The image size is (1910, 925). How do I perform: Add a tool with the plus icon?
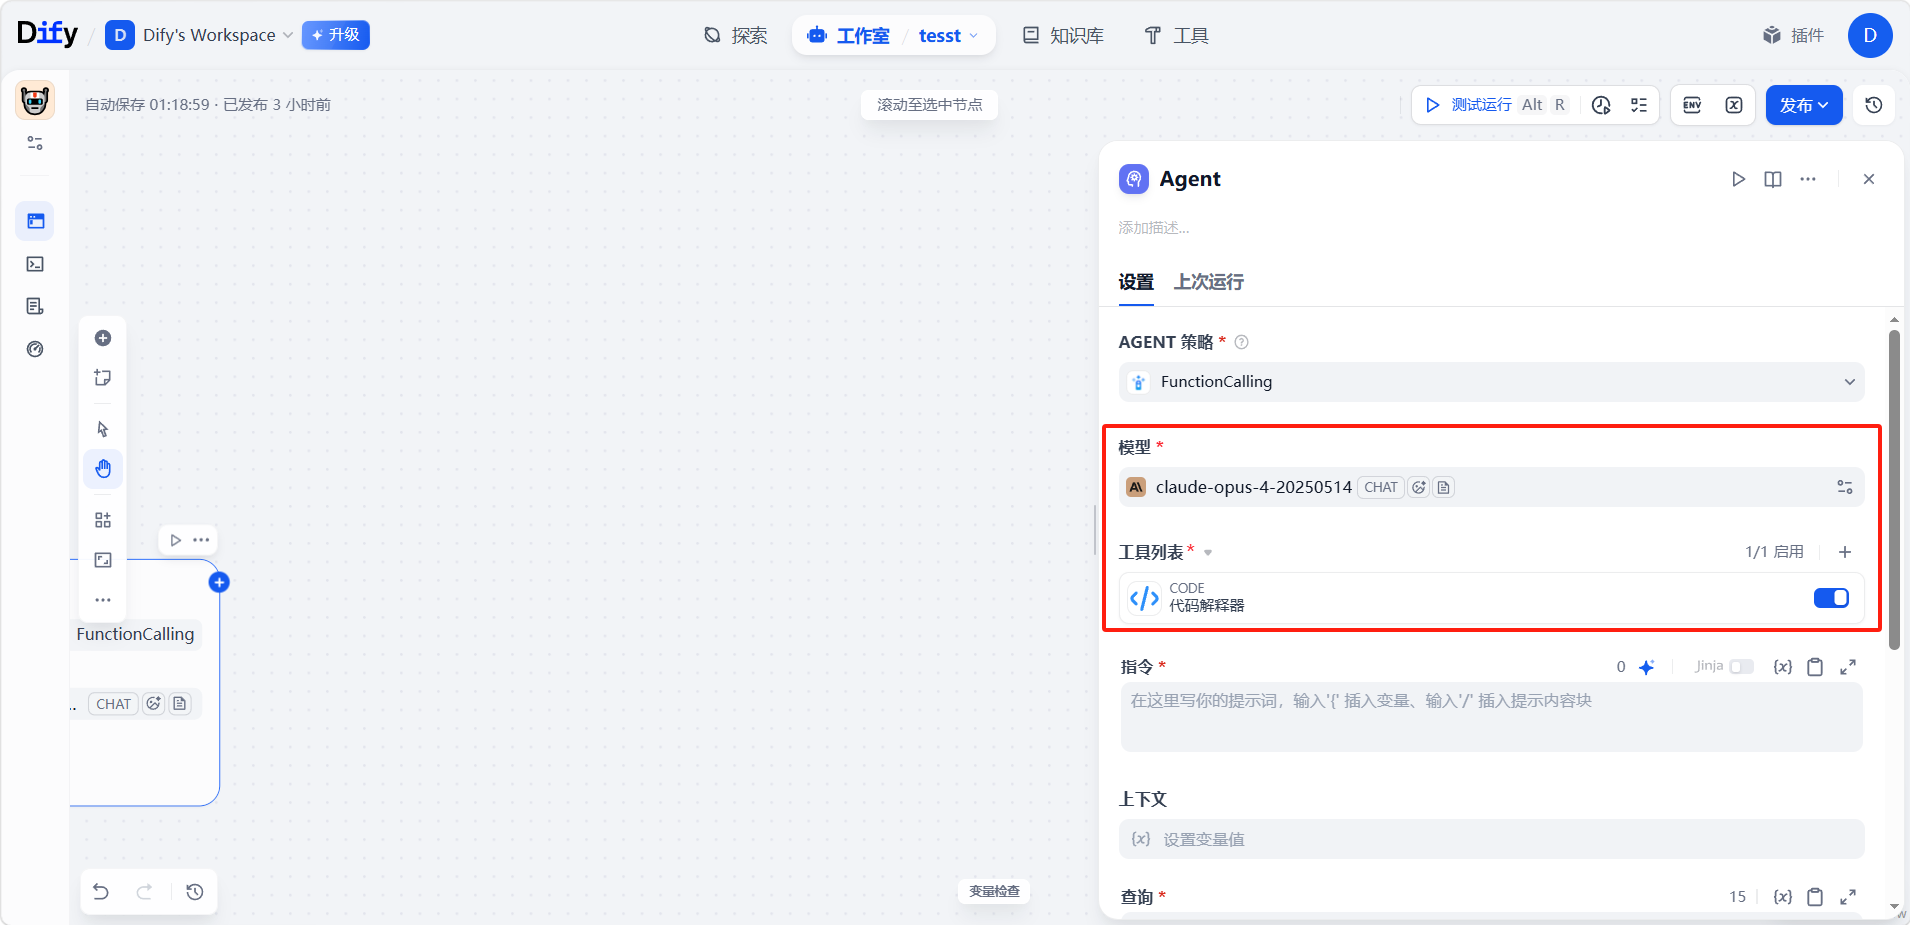1845,552
